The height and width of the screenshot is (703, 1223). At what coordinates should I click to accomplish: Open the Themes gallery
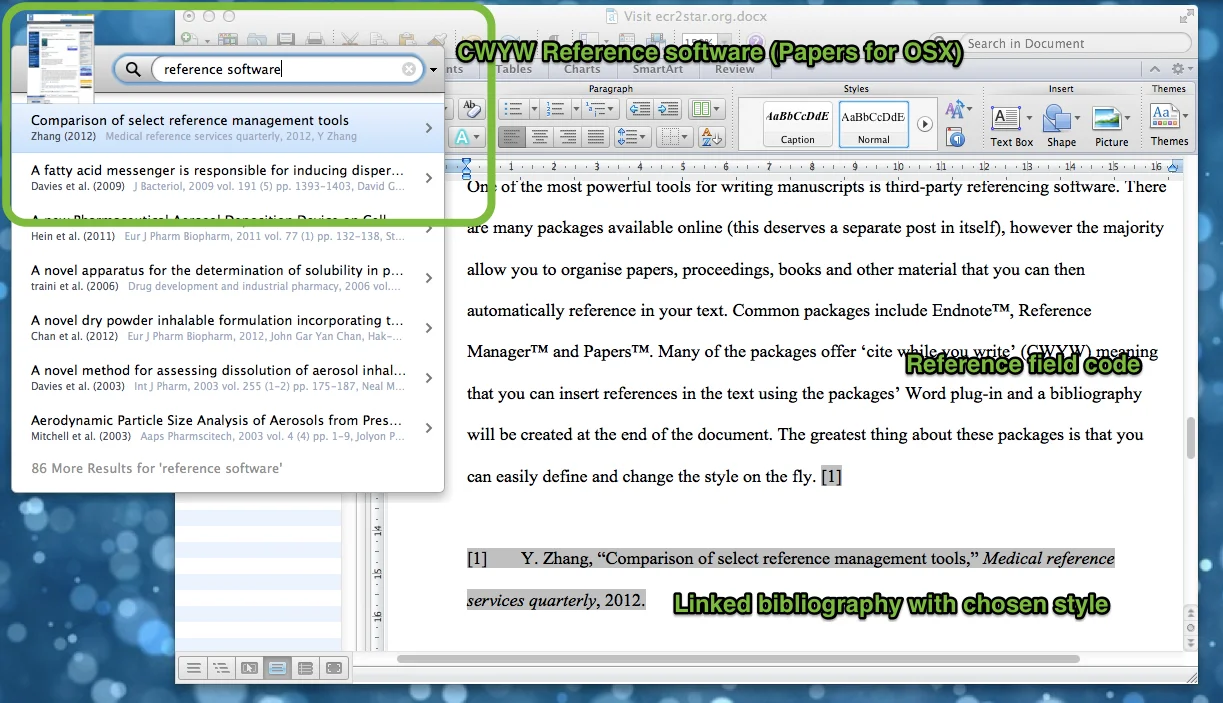(1169, 124)
